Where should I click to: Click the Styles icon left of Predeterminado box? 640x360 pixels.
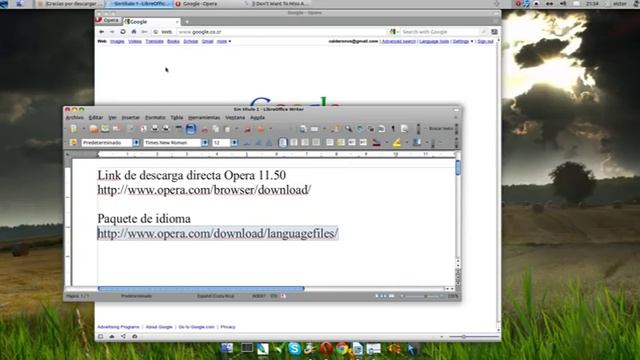point(73,142)
